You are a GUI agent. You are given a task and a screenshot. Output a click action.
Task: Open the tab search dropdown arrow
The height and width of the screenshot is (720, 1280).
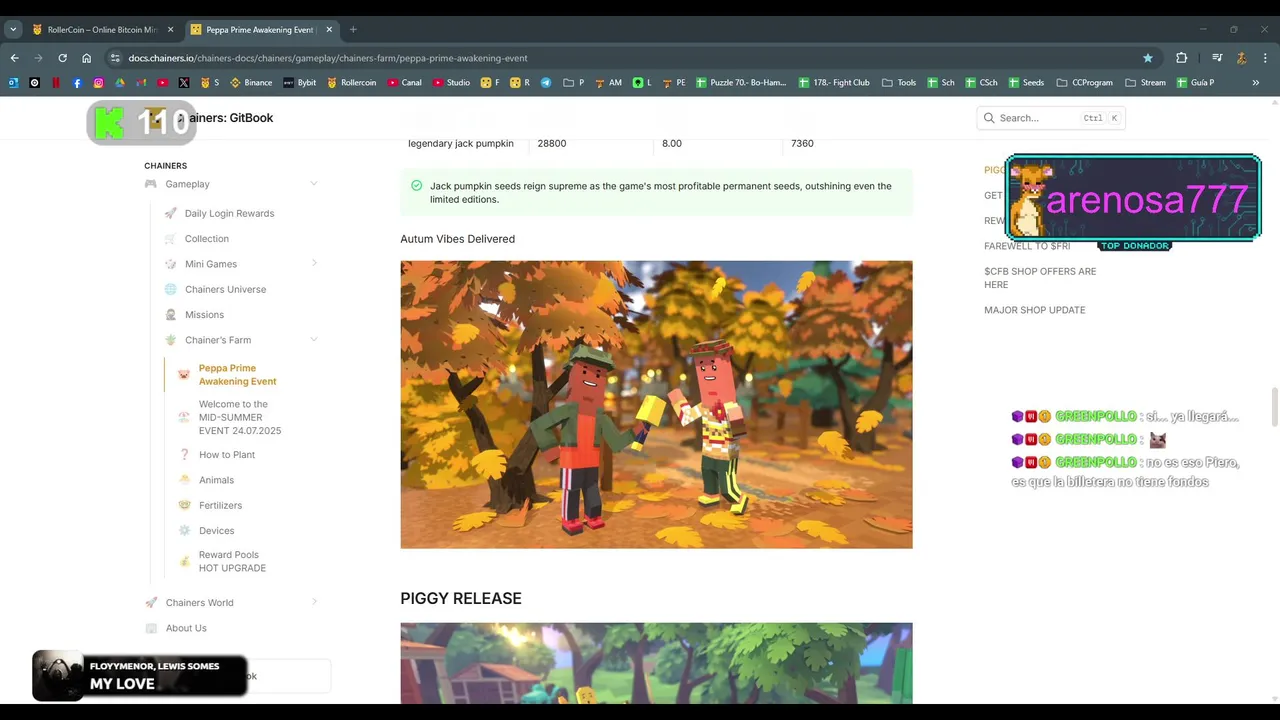point(13,29)
